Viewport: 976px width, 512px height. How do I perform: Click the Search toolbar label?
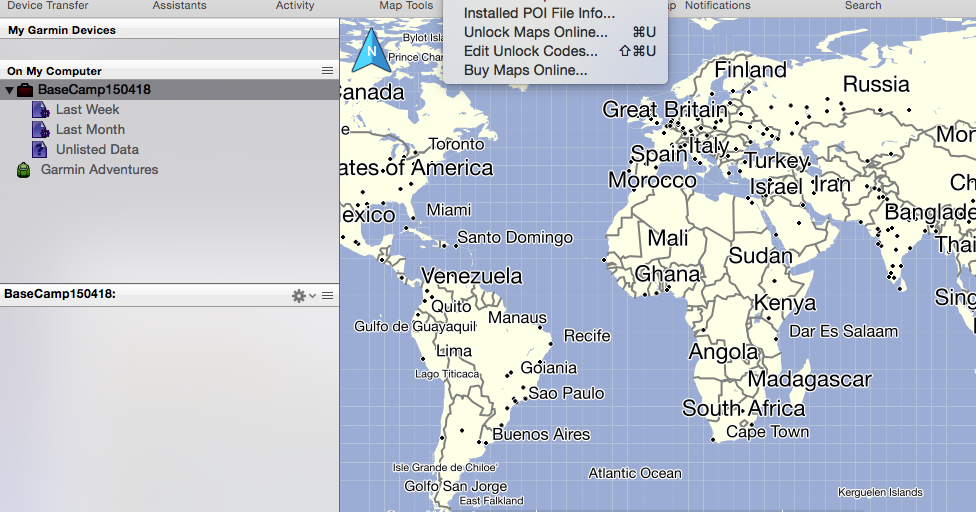pyautogui.click(x=863, y=6)
